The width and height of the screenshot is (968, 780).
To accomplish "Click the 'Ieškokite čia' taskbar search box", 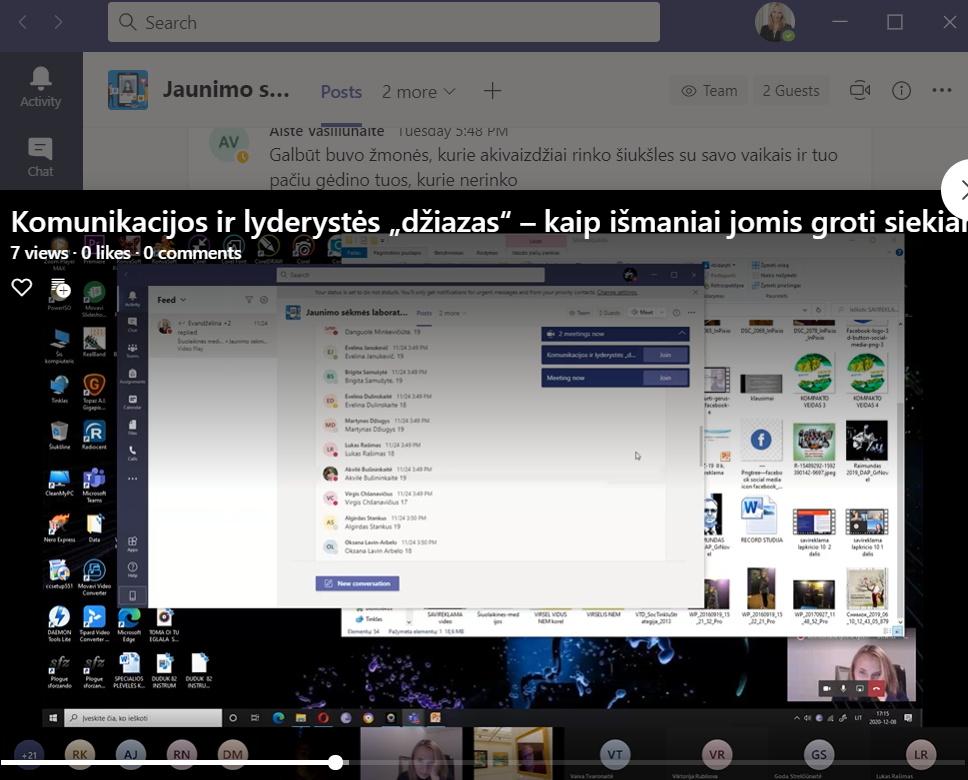I will pos(143,718).
